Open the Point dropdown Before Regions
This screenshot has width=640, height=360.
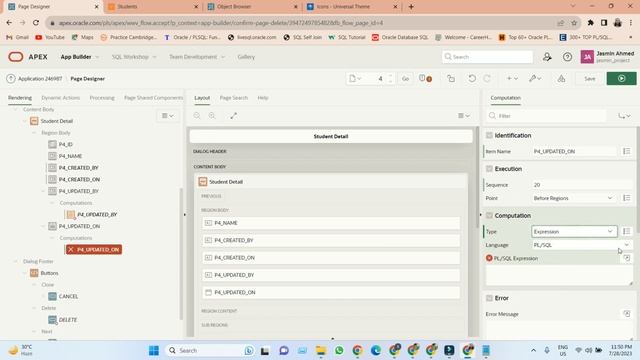click(x=573, y=198)
